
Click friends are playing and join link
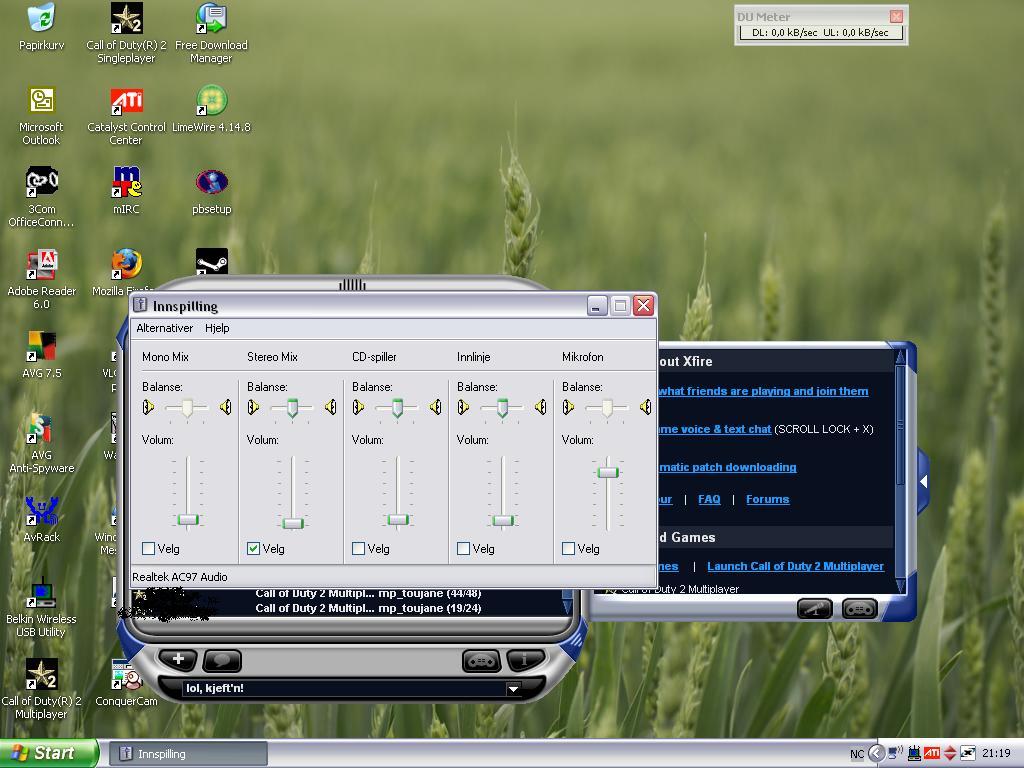tap(763, 391)
